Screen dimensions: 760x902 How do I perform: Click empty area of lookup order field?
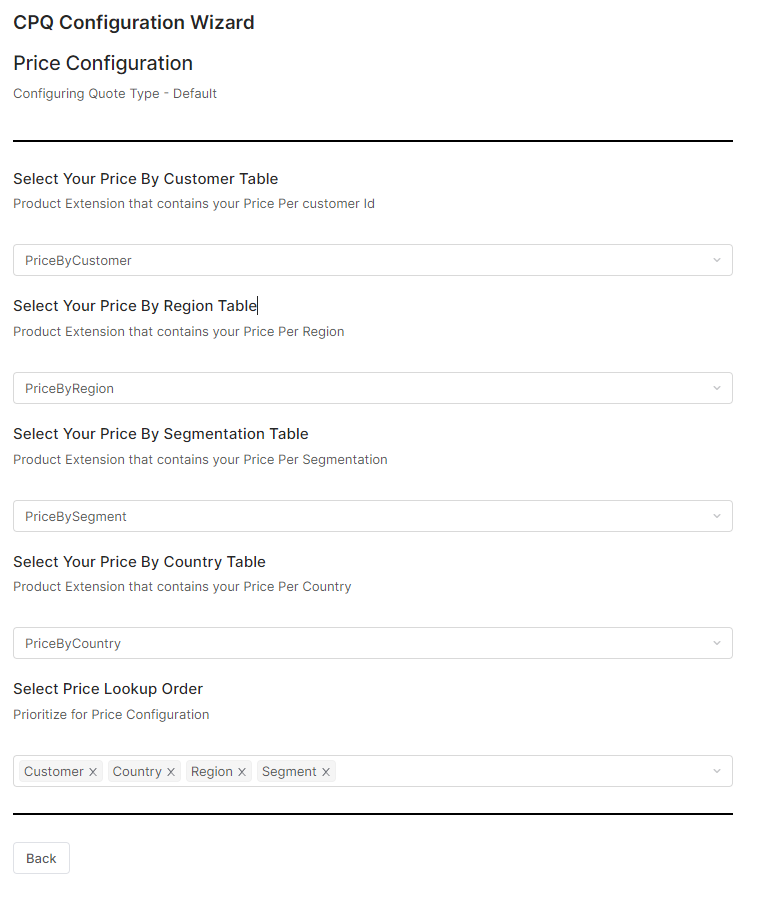(520, 771)
